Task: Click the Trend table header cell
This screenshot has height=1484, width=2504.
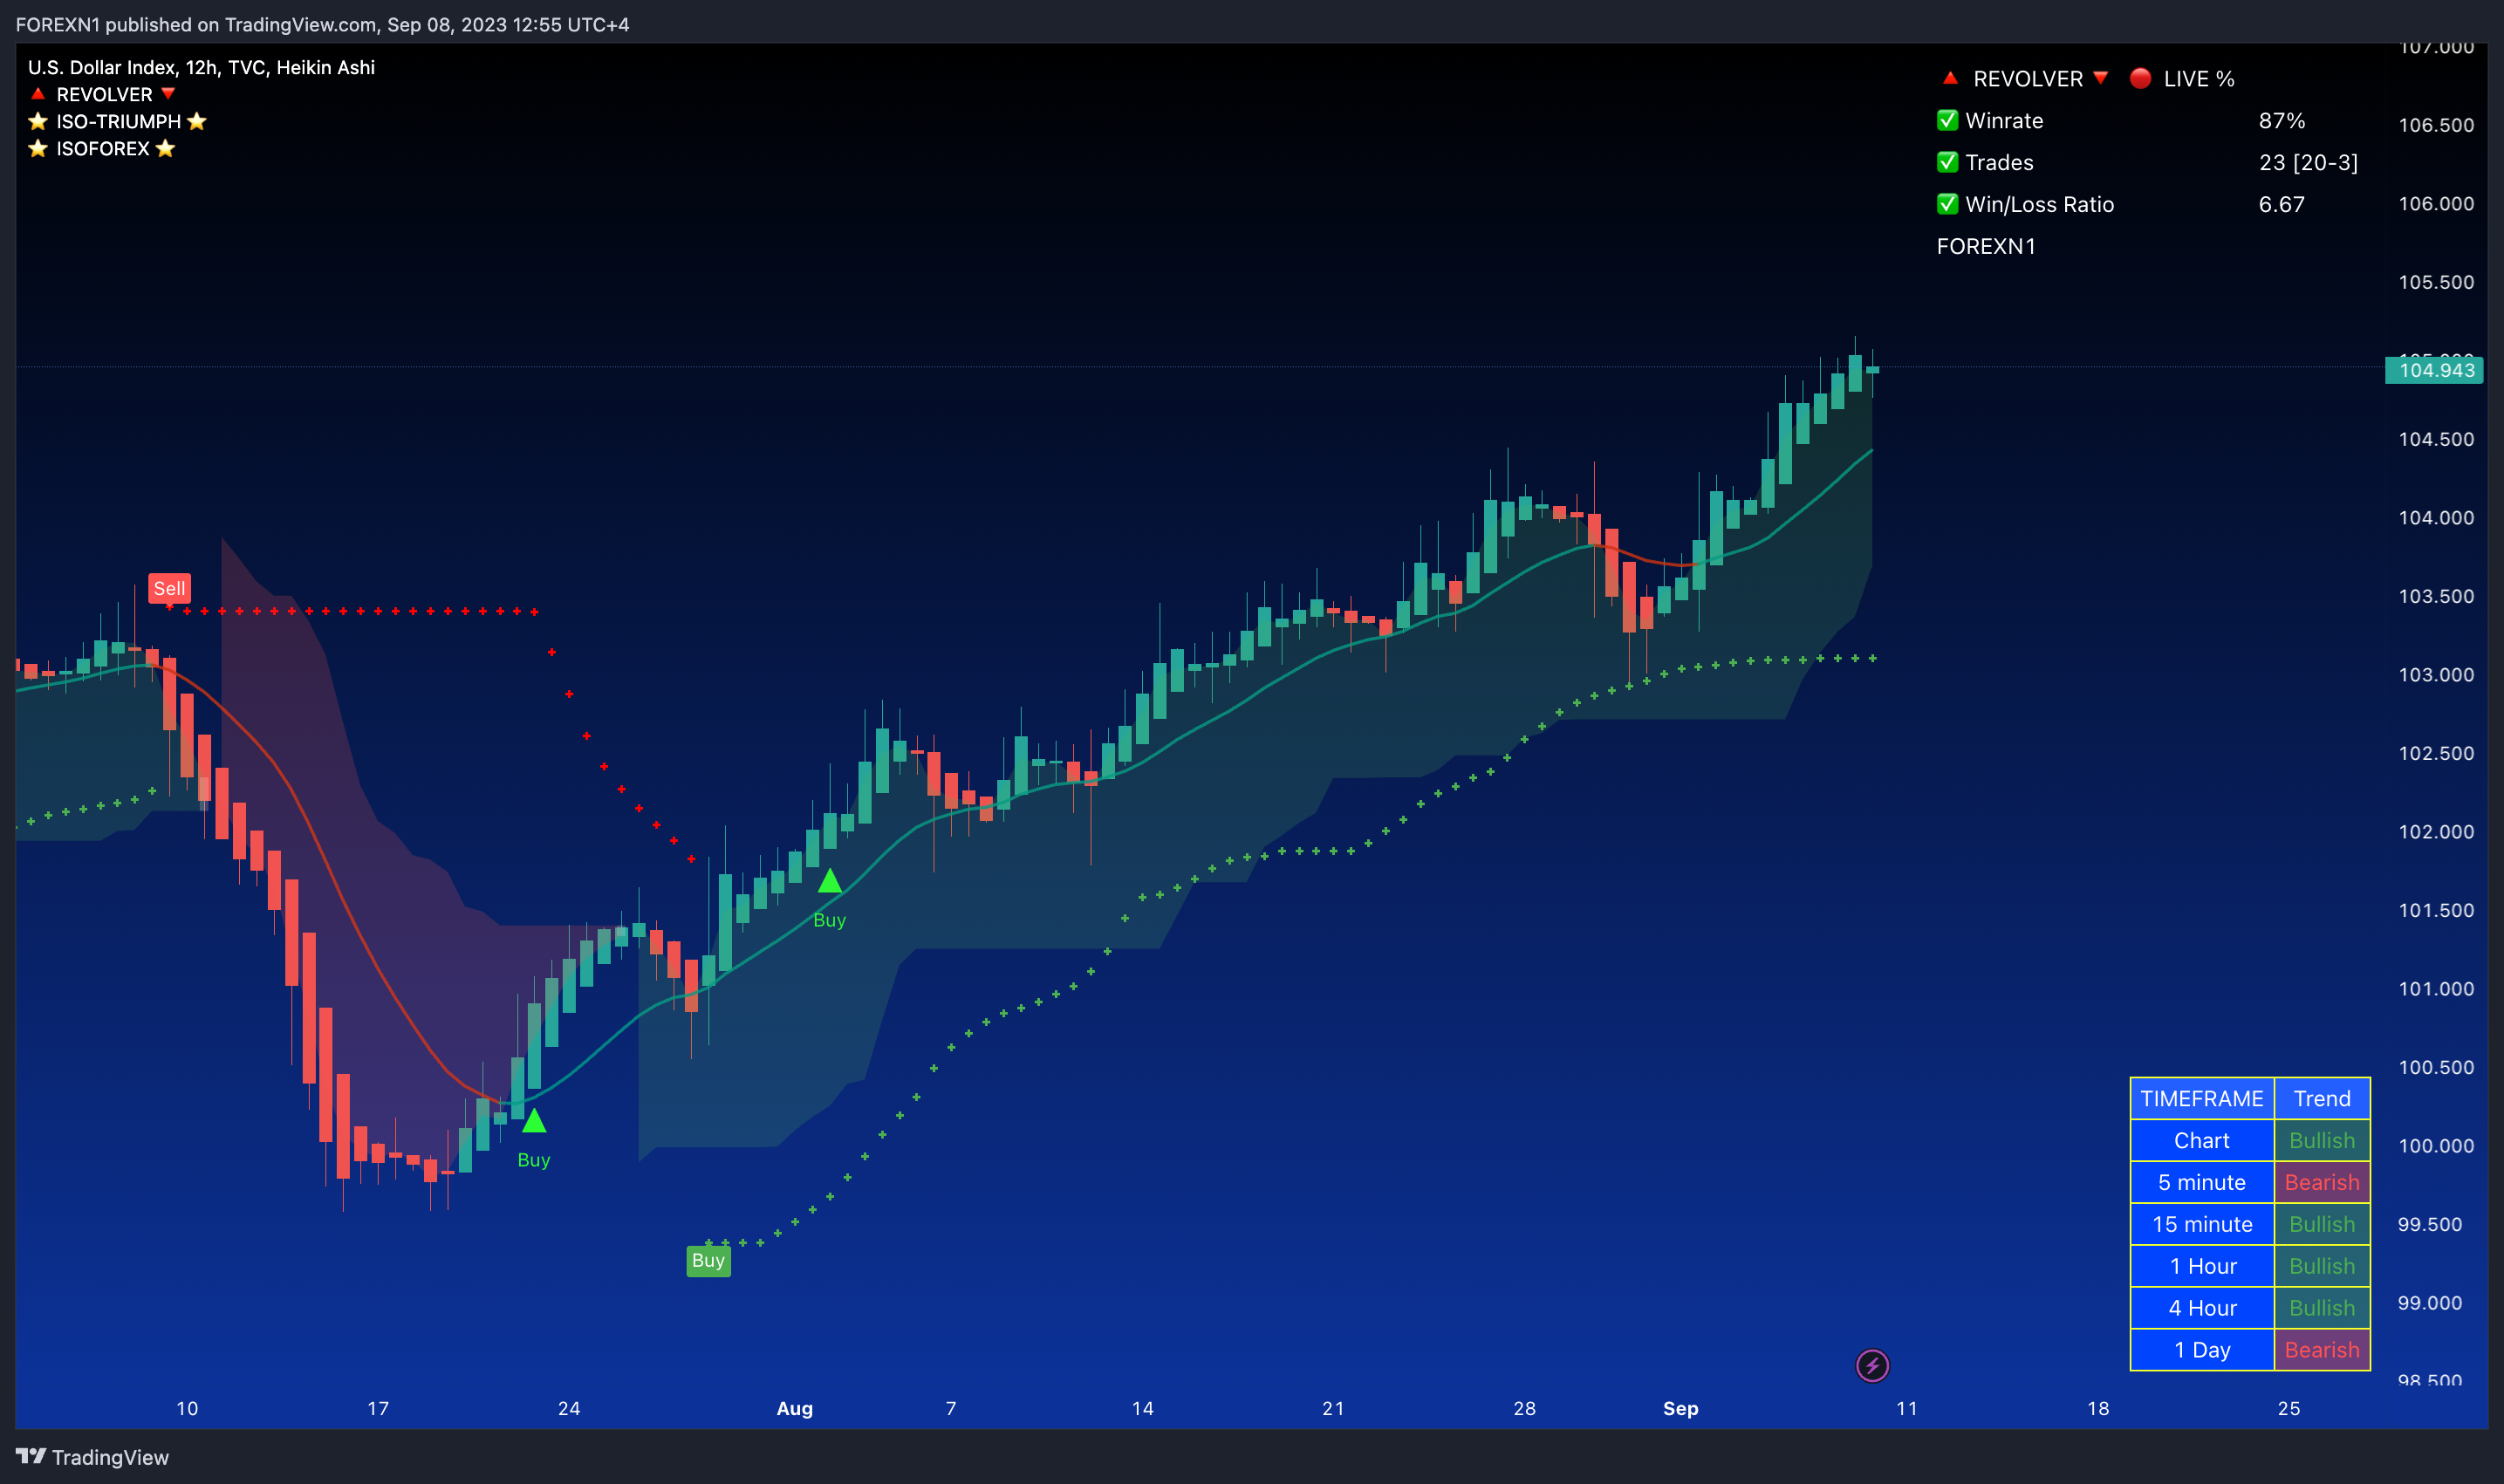Action: (2322, 1098)
